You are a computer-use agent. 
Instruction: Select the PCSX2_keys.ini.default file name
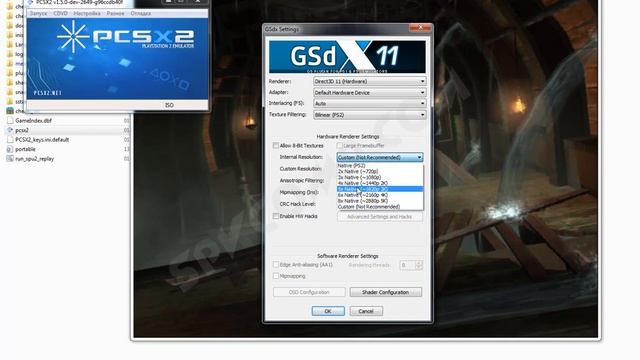tap(42, 140)
